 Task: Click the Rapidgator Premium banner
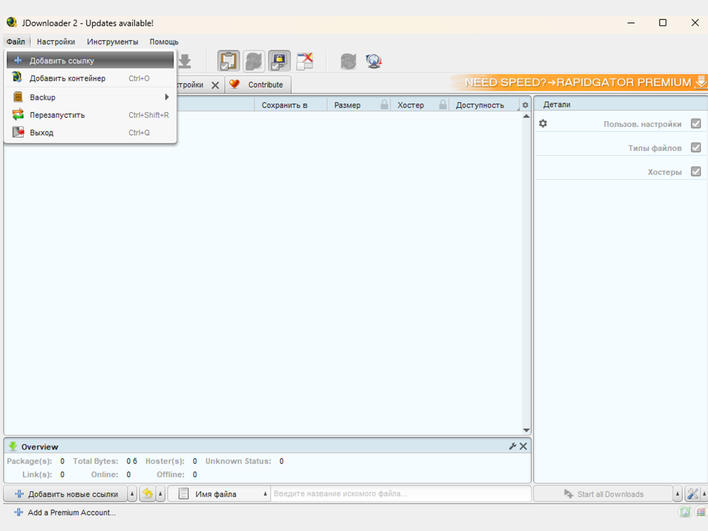pyautogui.click(x=579, y=83)
